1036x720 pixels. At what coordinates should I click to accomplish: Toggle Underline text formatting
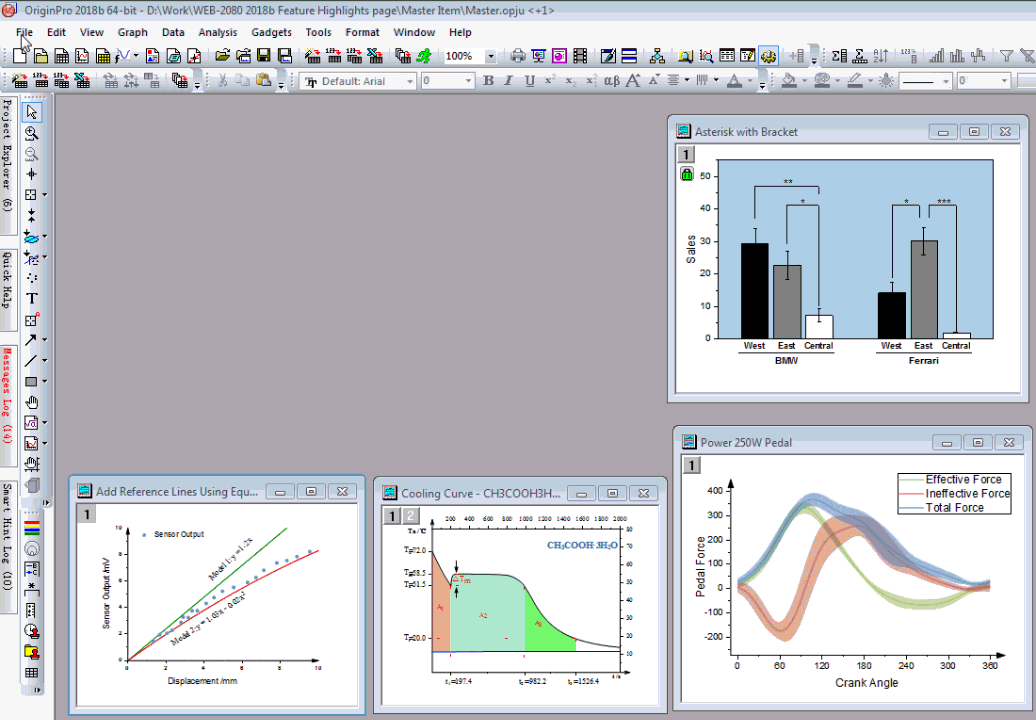(529, 81)
